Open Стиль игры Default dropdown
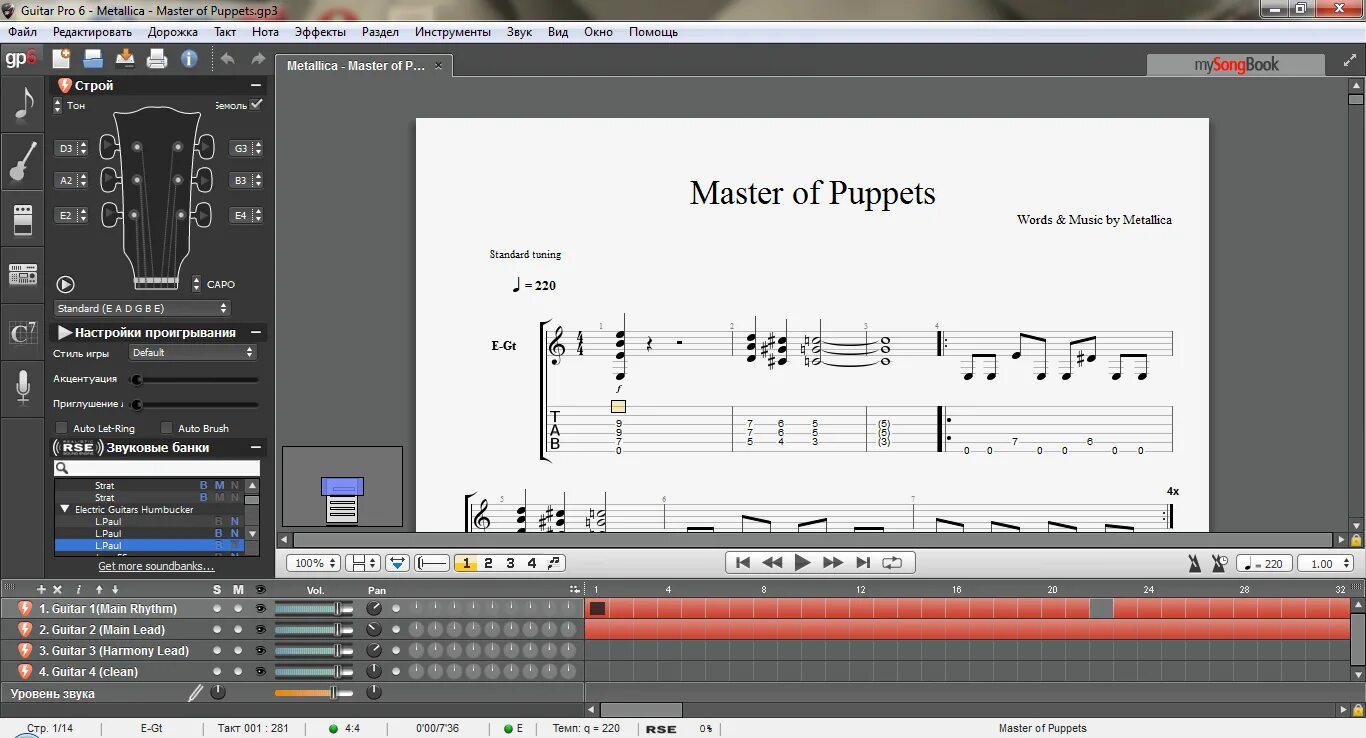The height and width of the screenshot is (738, 1366). point(193,352)
